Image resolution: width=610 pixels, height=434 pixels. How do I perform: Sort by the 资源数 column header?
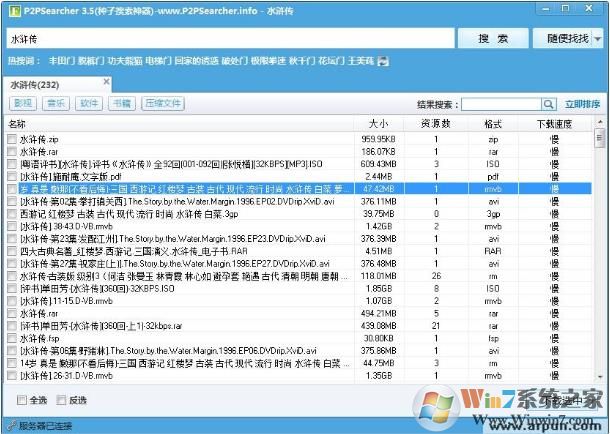[x=436, y=124]
